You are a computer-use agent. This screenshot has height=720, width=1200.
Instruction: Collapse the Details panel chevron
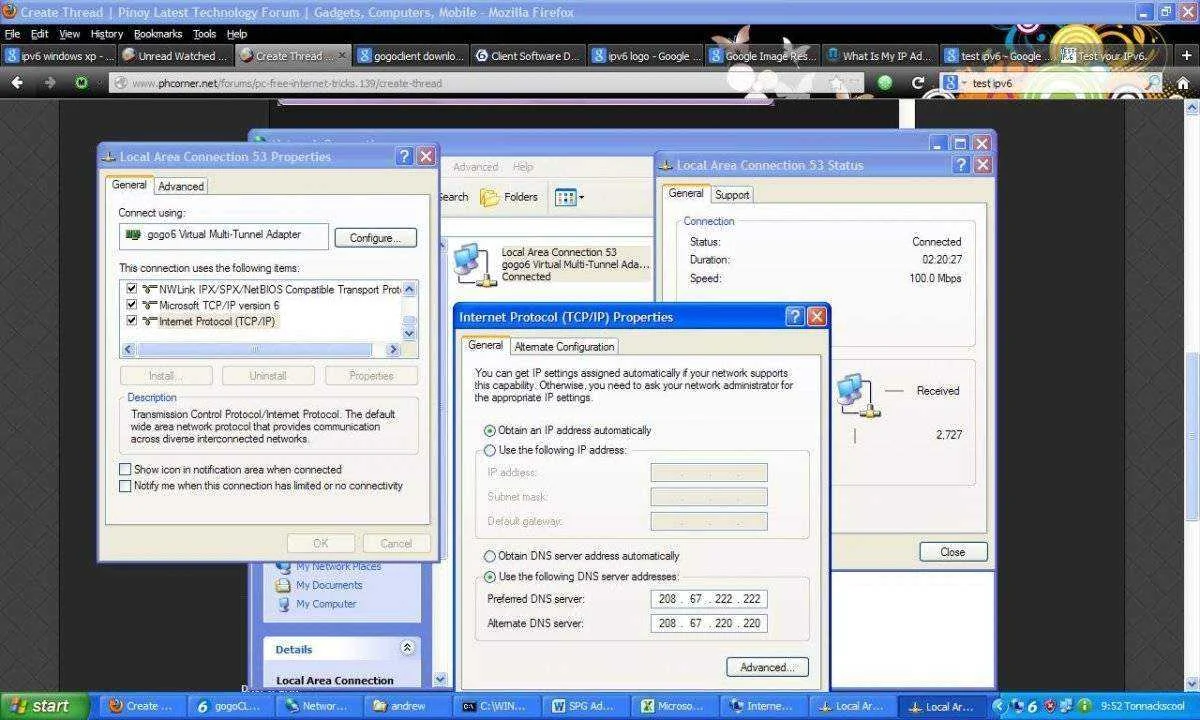coord(407,648)
